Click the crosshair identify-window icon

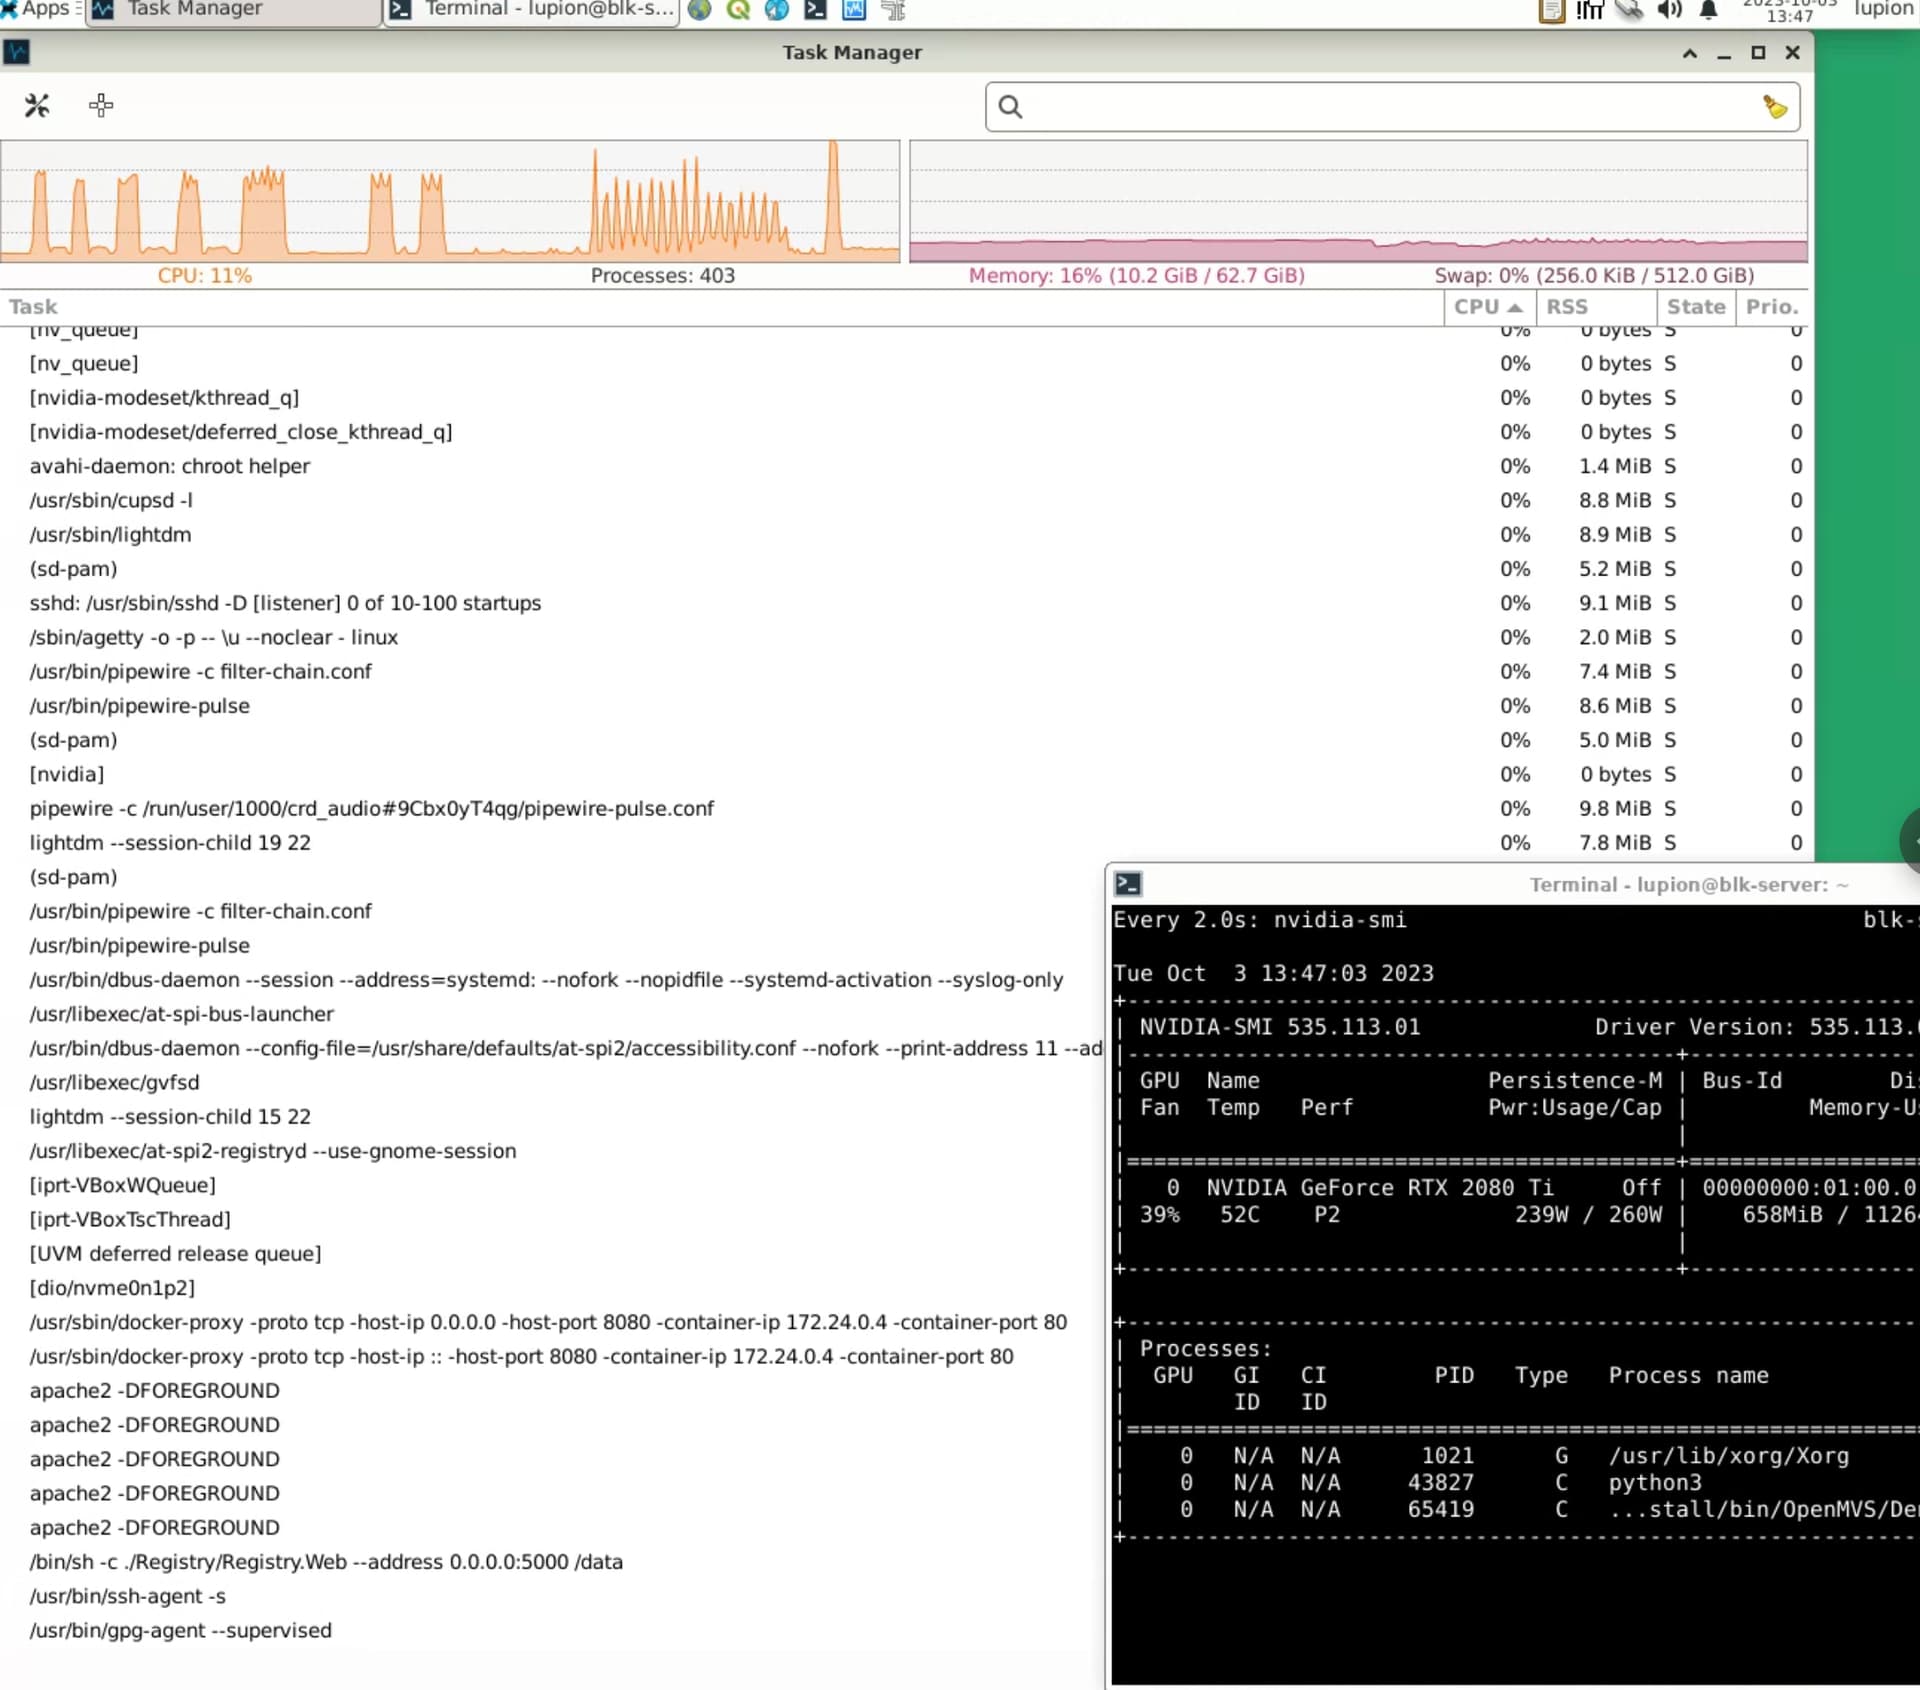click(x=101, y=105)
